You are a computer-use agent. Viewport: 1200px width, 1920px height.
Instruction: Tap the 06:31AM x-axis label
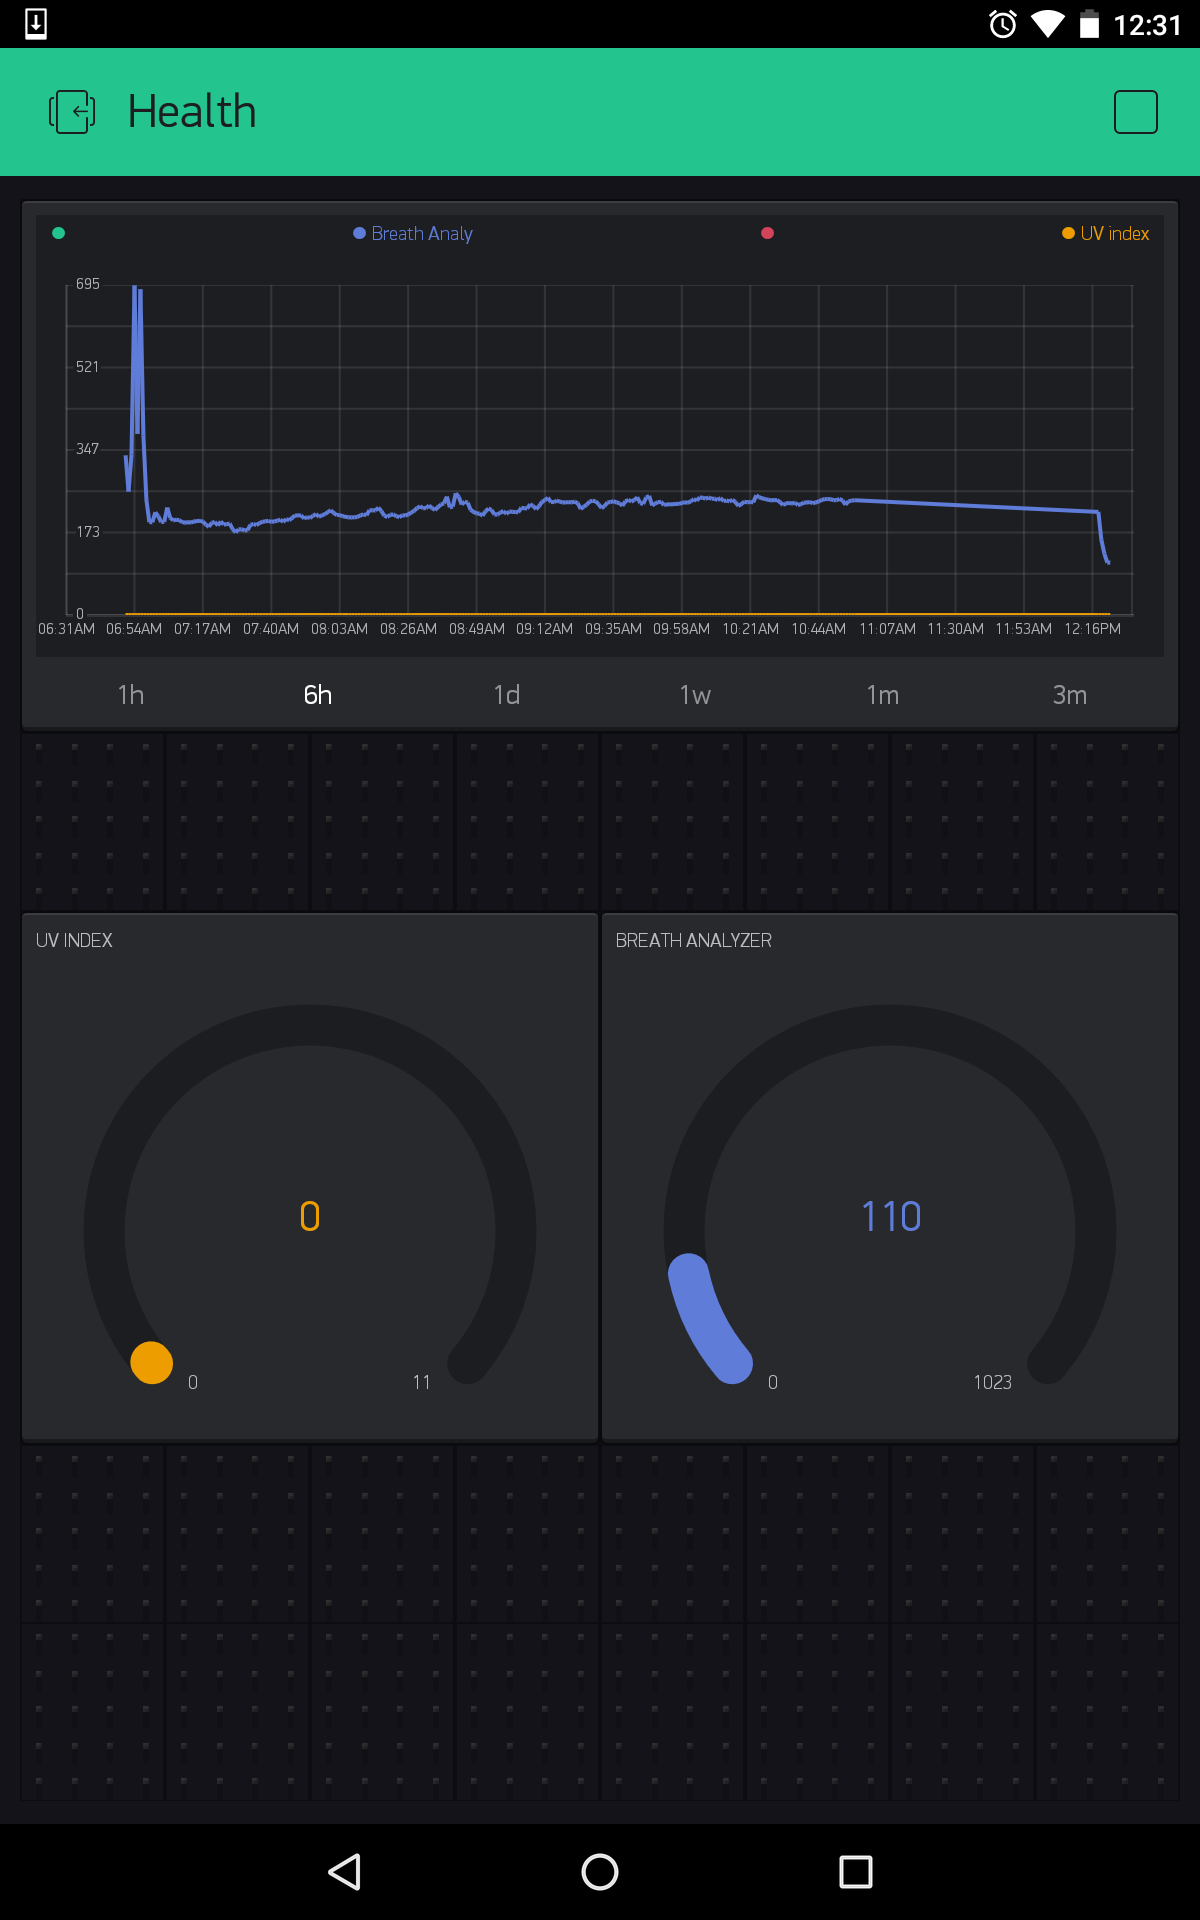[66, 629]
